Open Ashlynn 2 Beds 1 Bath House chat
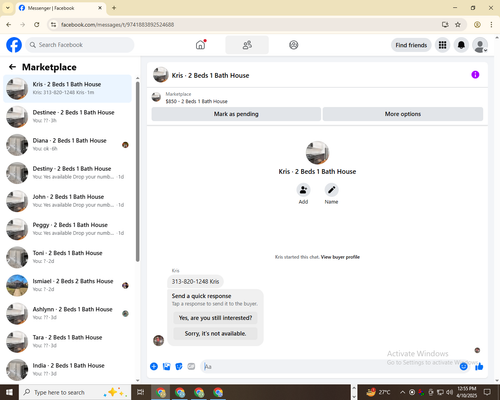 coord(68,313)
